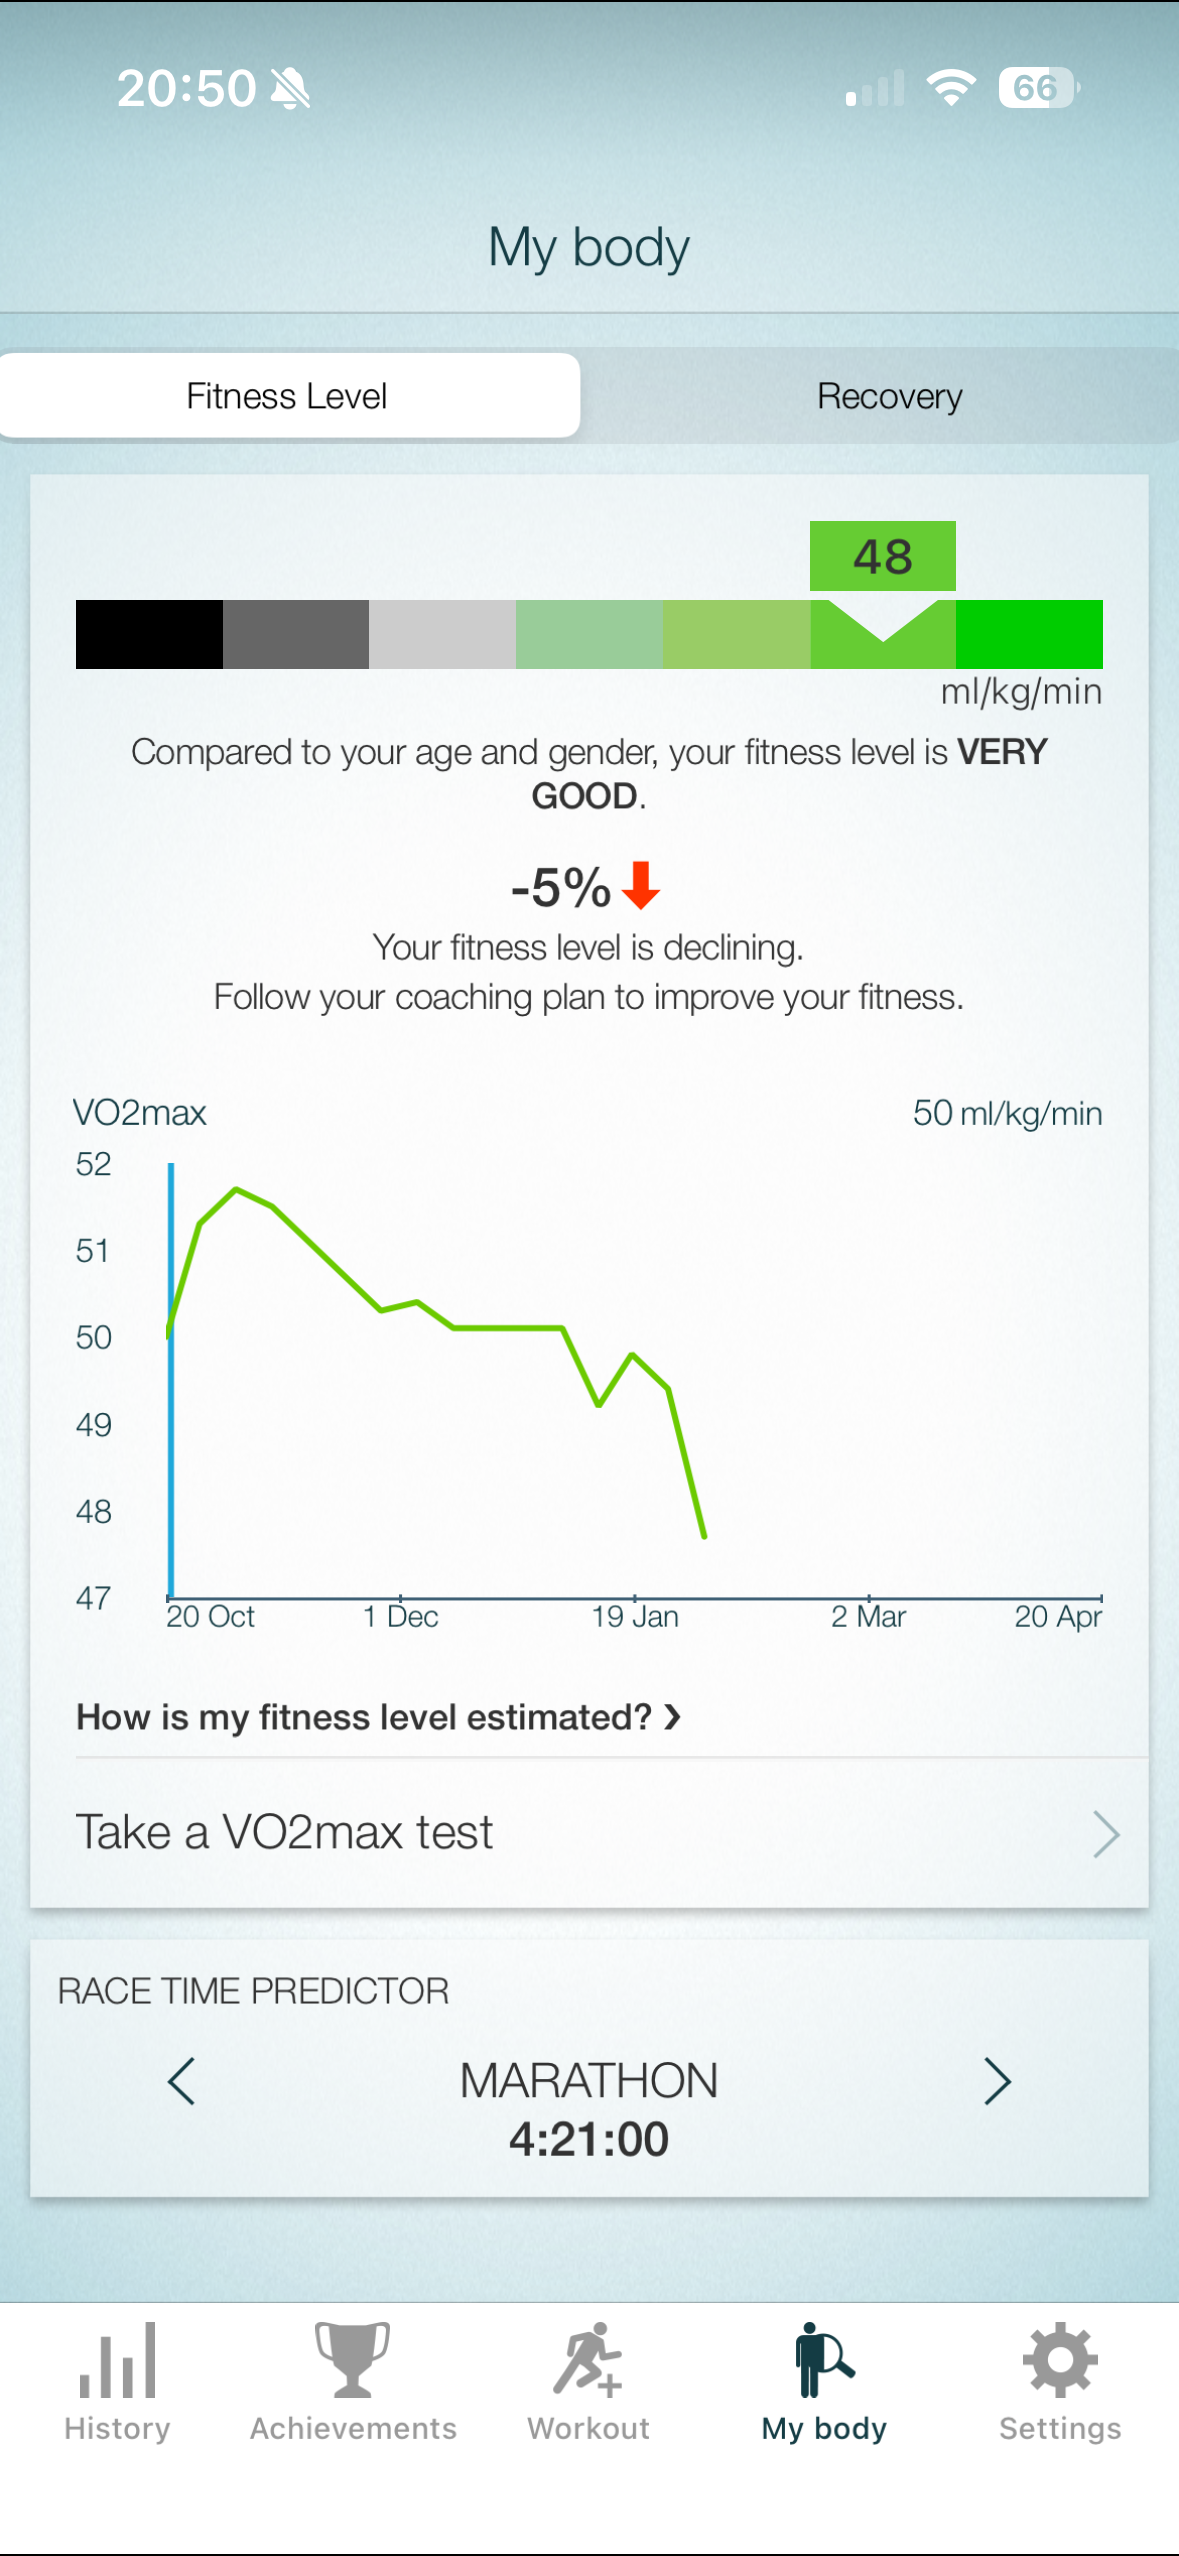Switch to the Recovery tab
1179x2556 pixels.
point(889,396)
